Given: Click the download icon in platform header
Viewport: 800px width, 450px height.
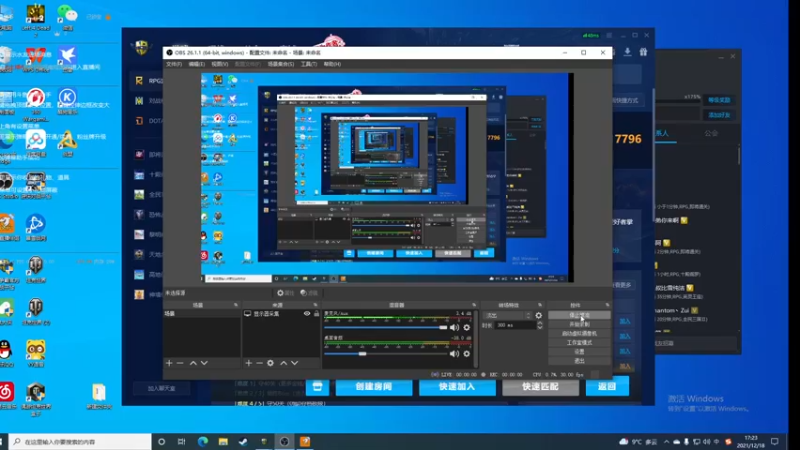Looking at the screenshot, I should tap(628, 52).
